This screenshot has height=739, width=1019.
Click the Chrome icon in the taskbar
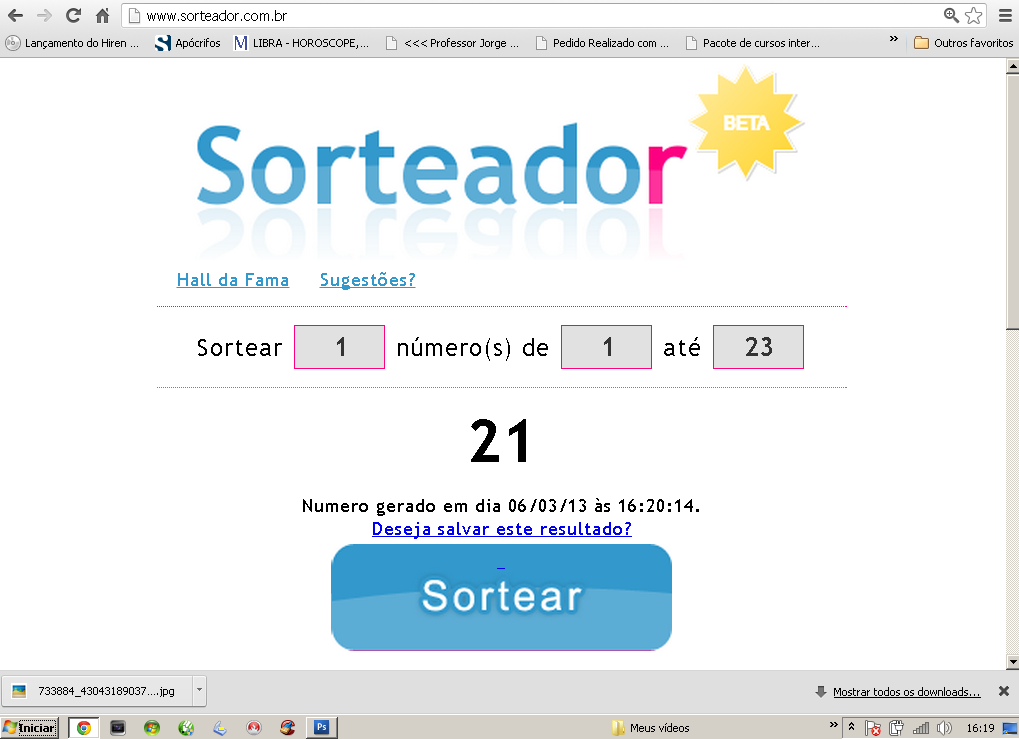pyautogui.click(x=83, y=728)
